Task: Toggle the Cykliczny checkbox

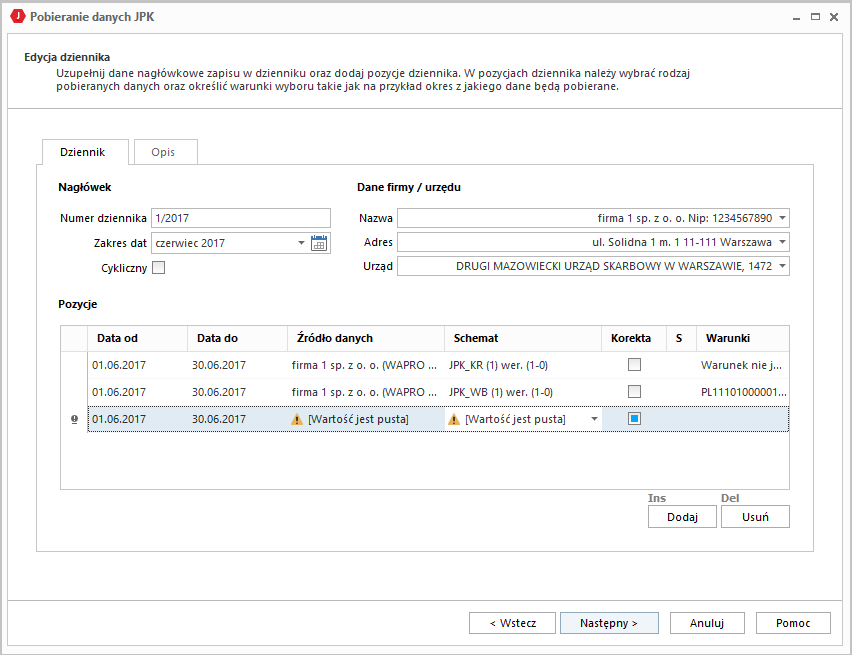Action: click(x=158, y=268)
